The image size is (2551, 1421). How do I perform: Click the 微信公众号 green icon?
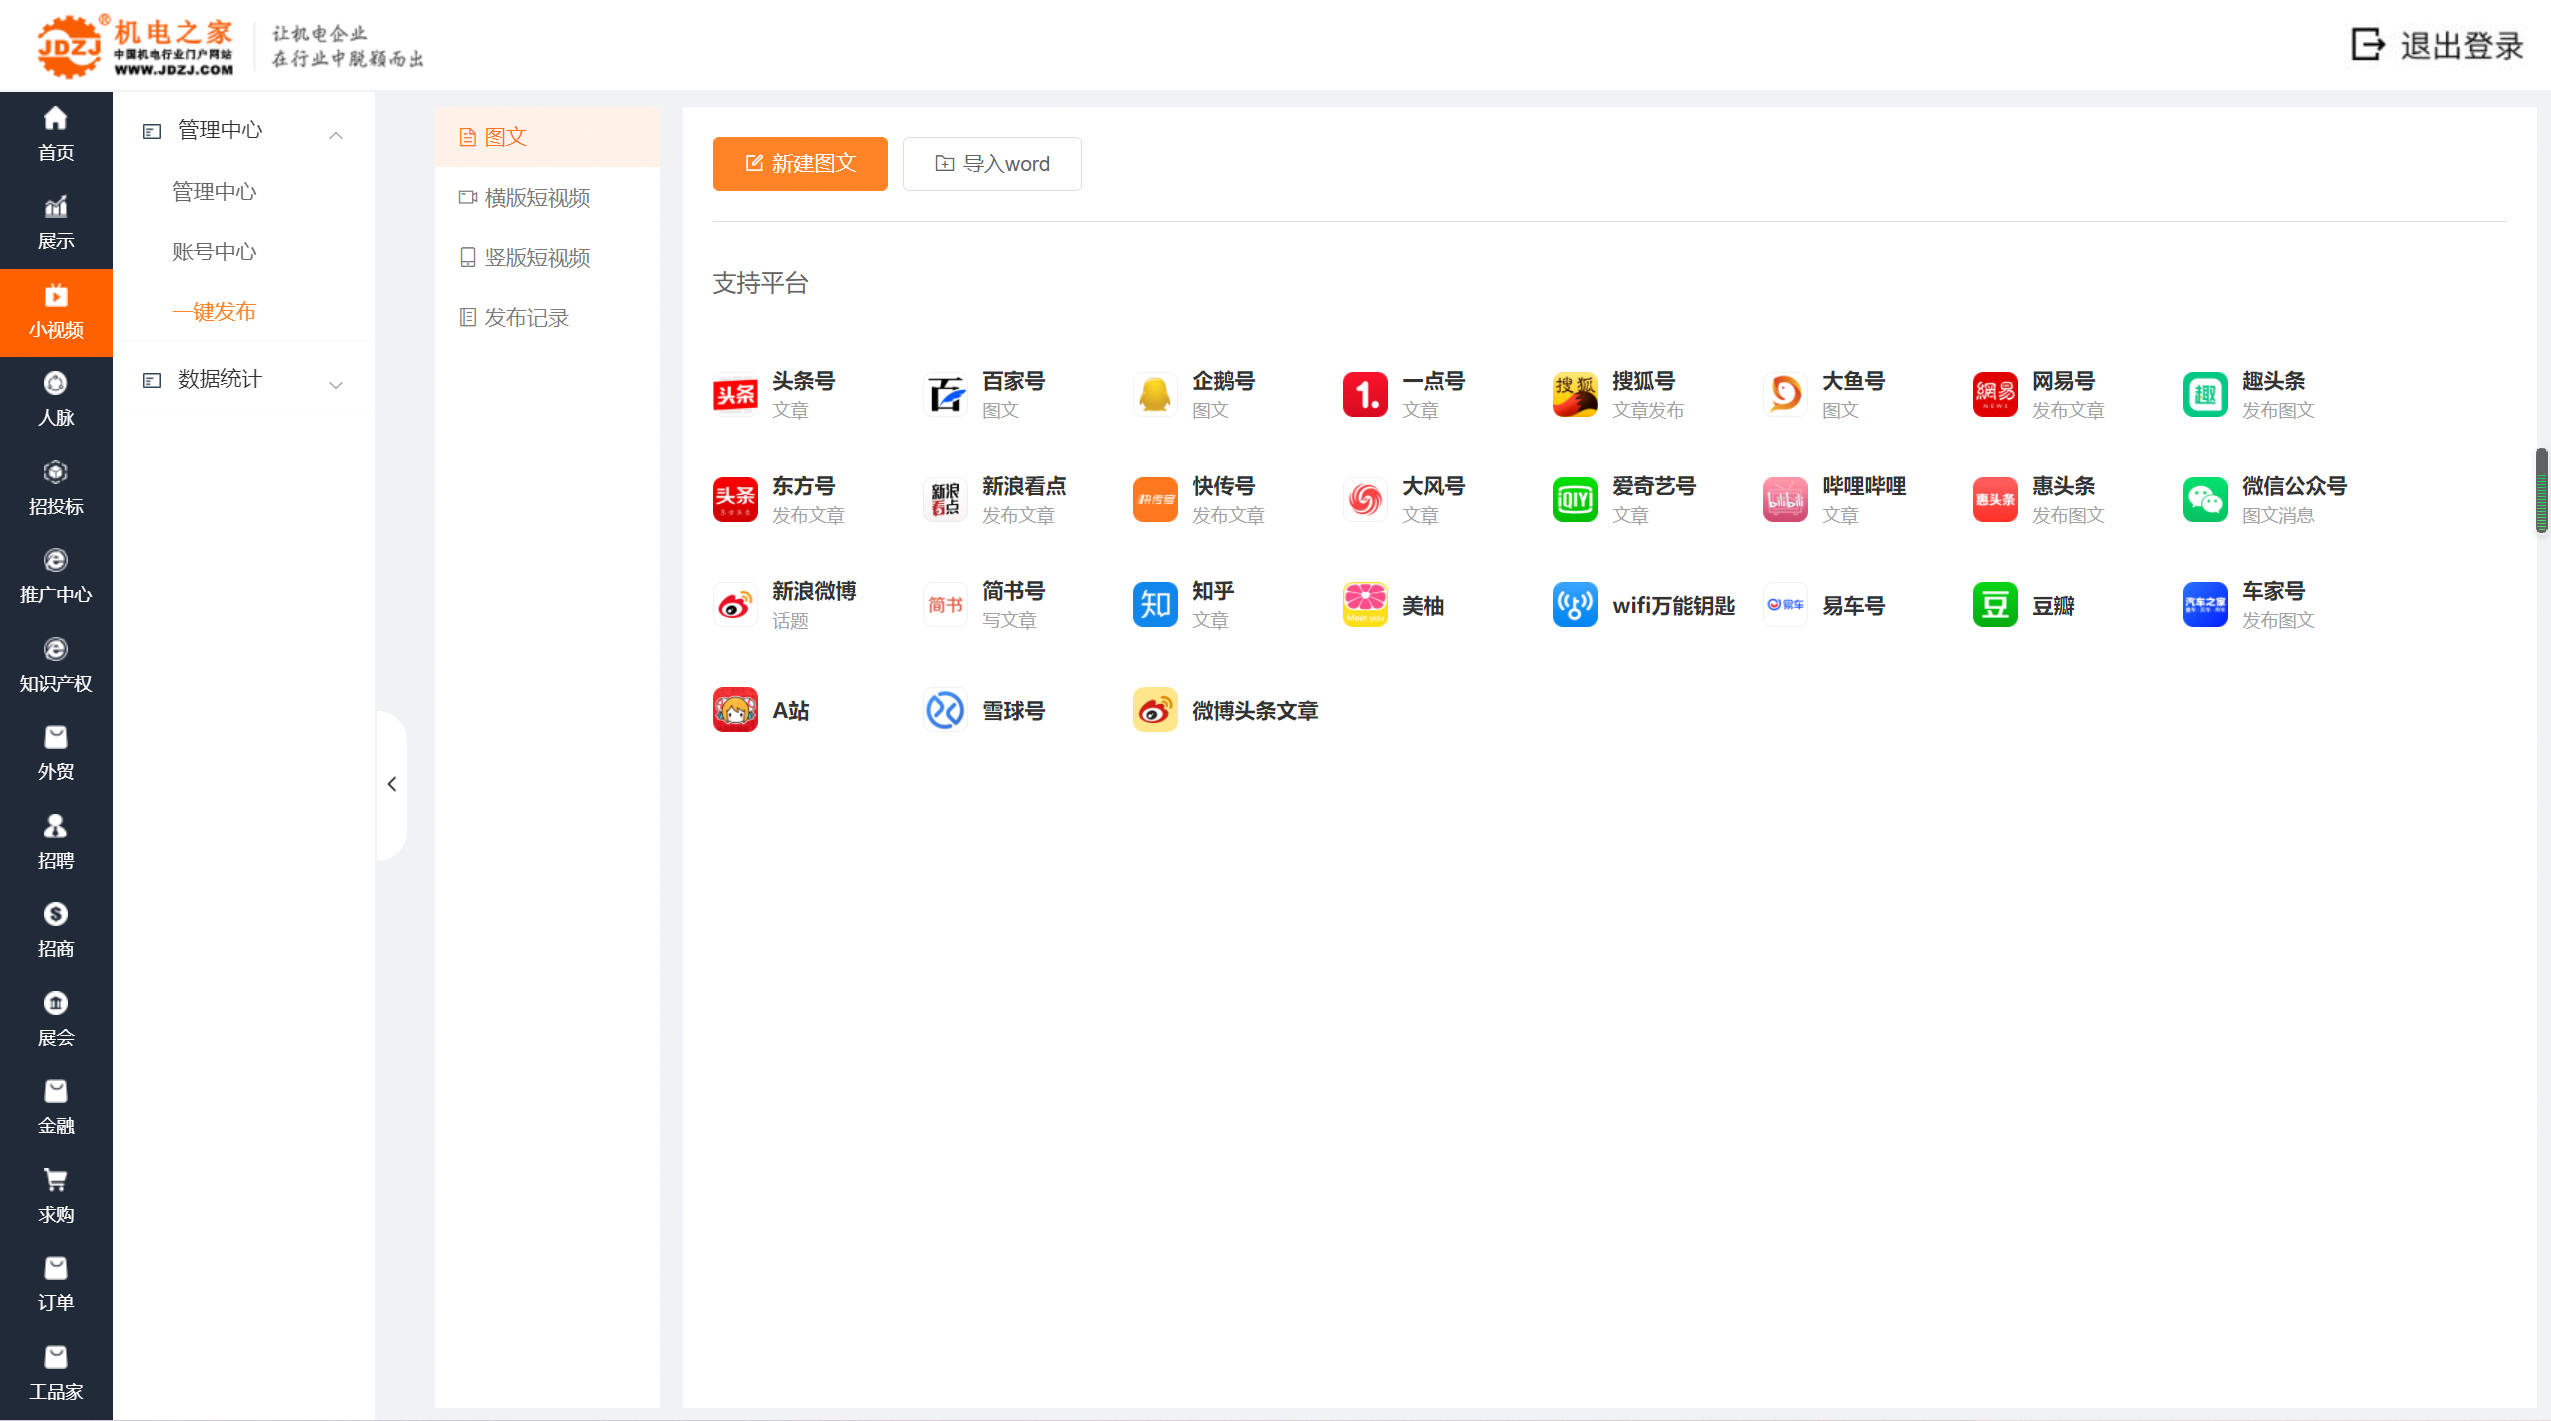2205,500
